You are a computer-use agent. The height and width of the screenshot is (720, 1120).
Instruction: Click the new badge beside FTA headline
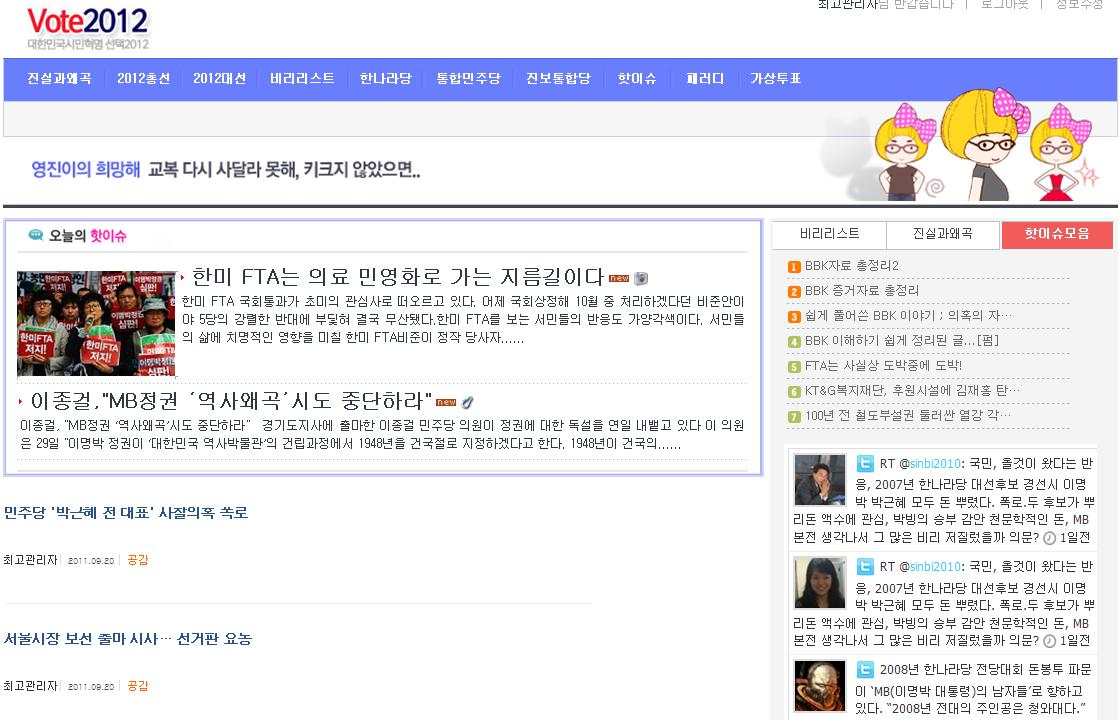coord(619,279)
